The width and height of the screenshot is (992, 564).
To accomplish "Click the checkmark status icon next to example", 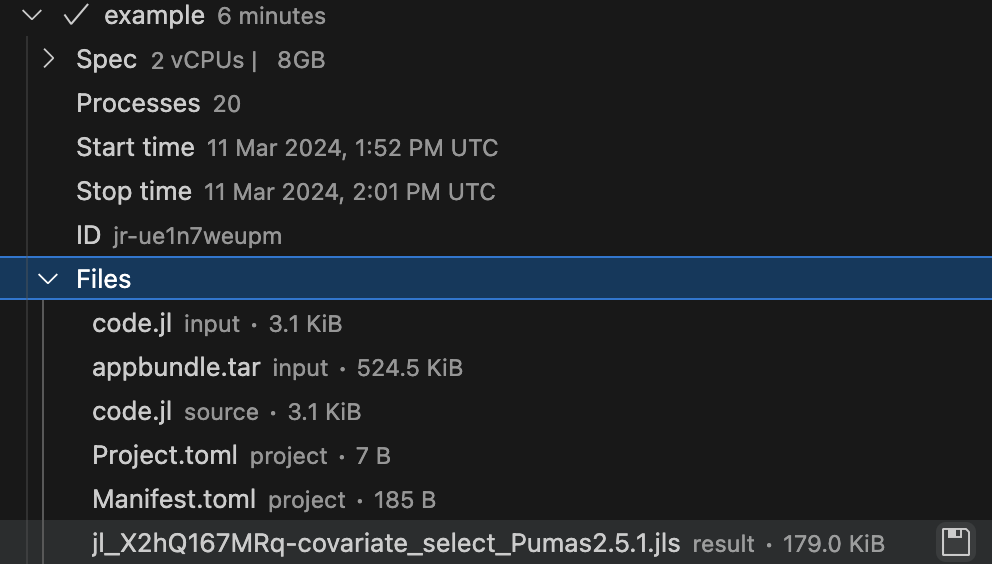I will click(x=76, y=16).
